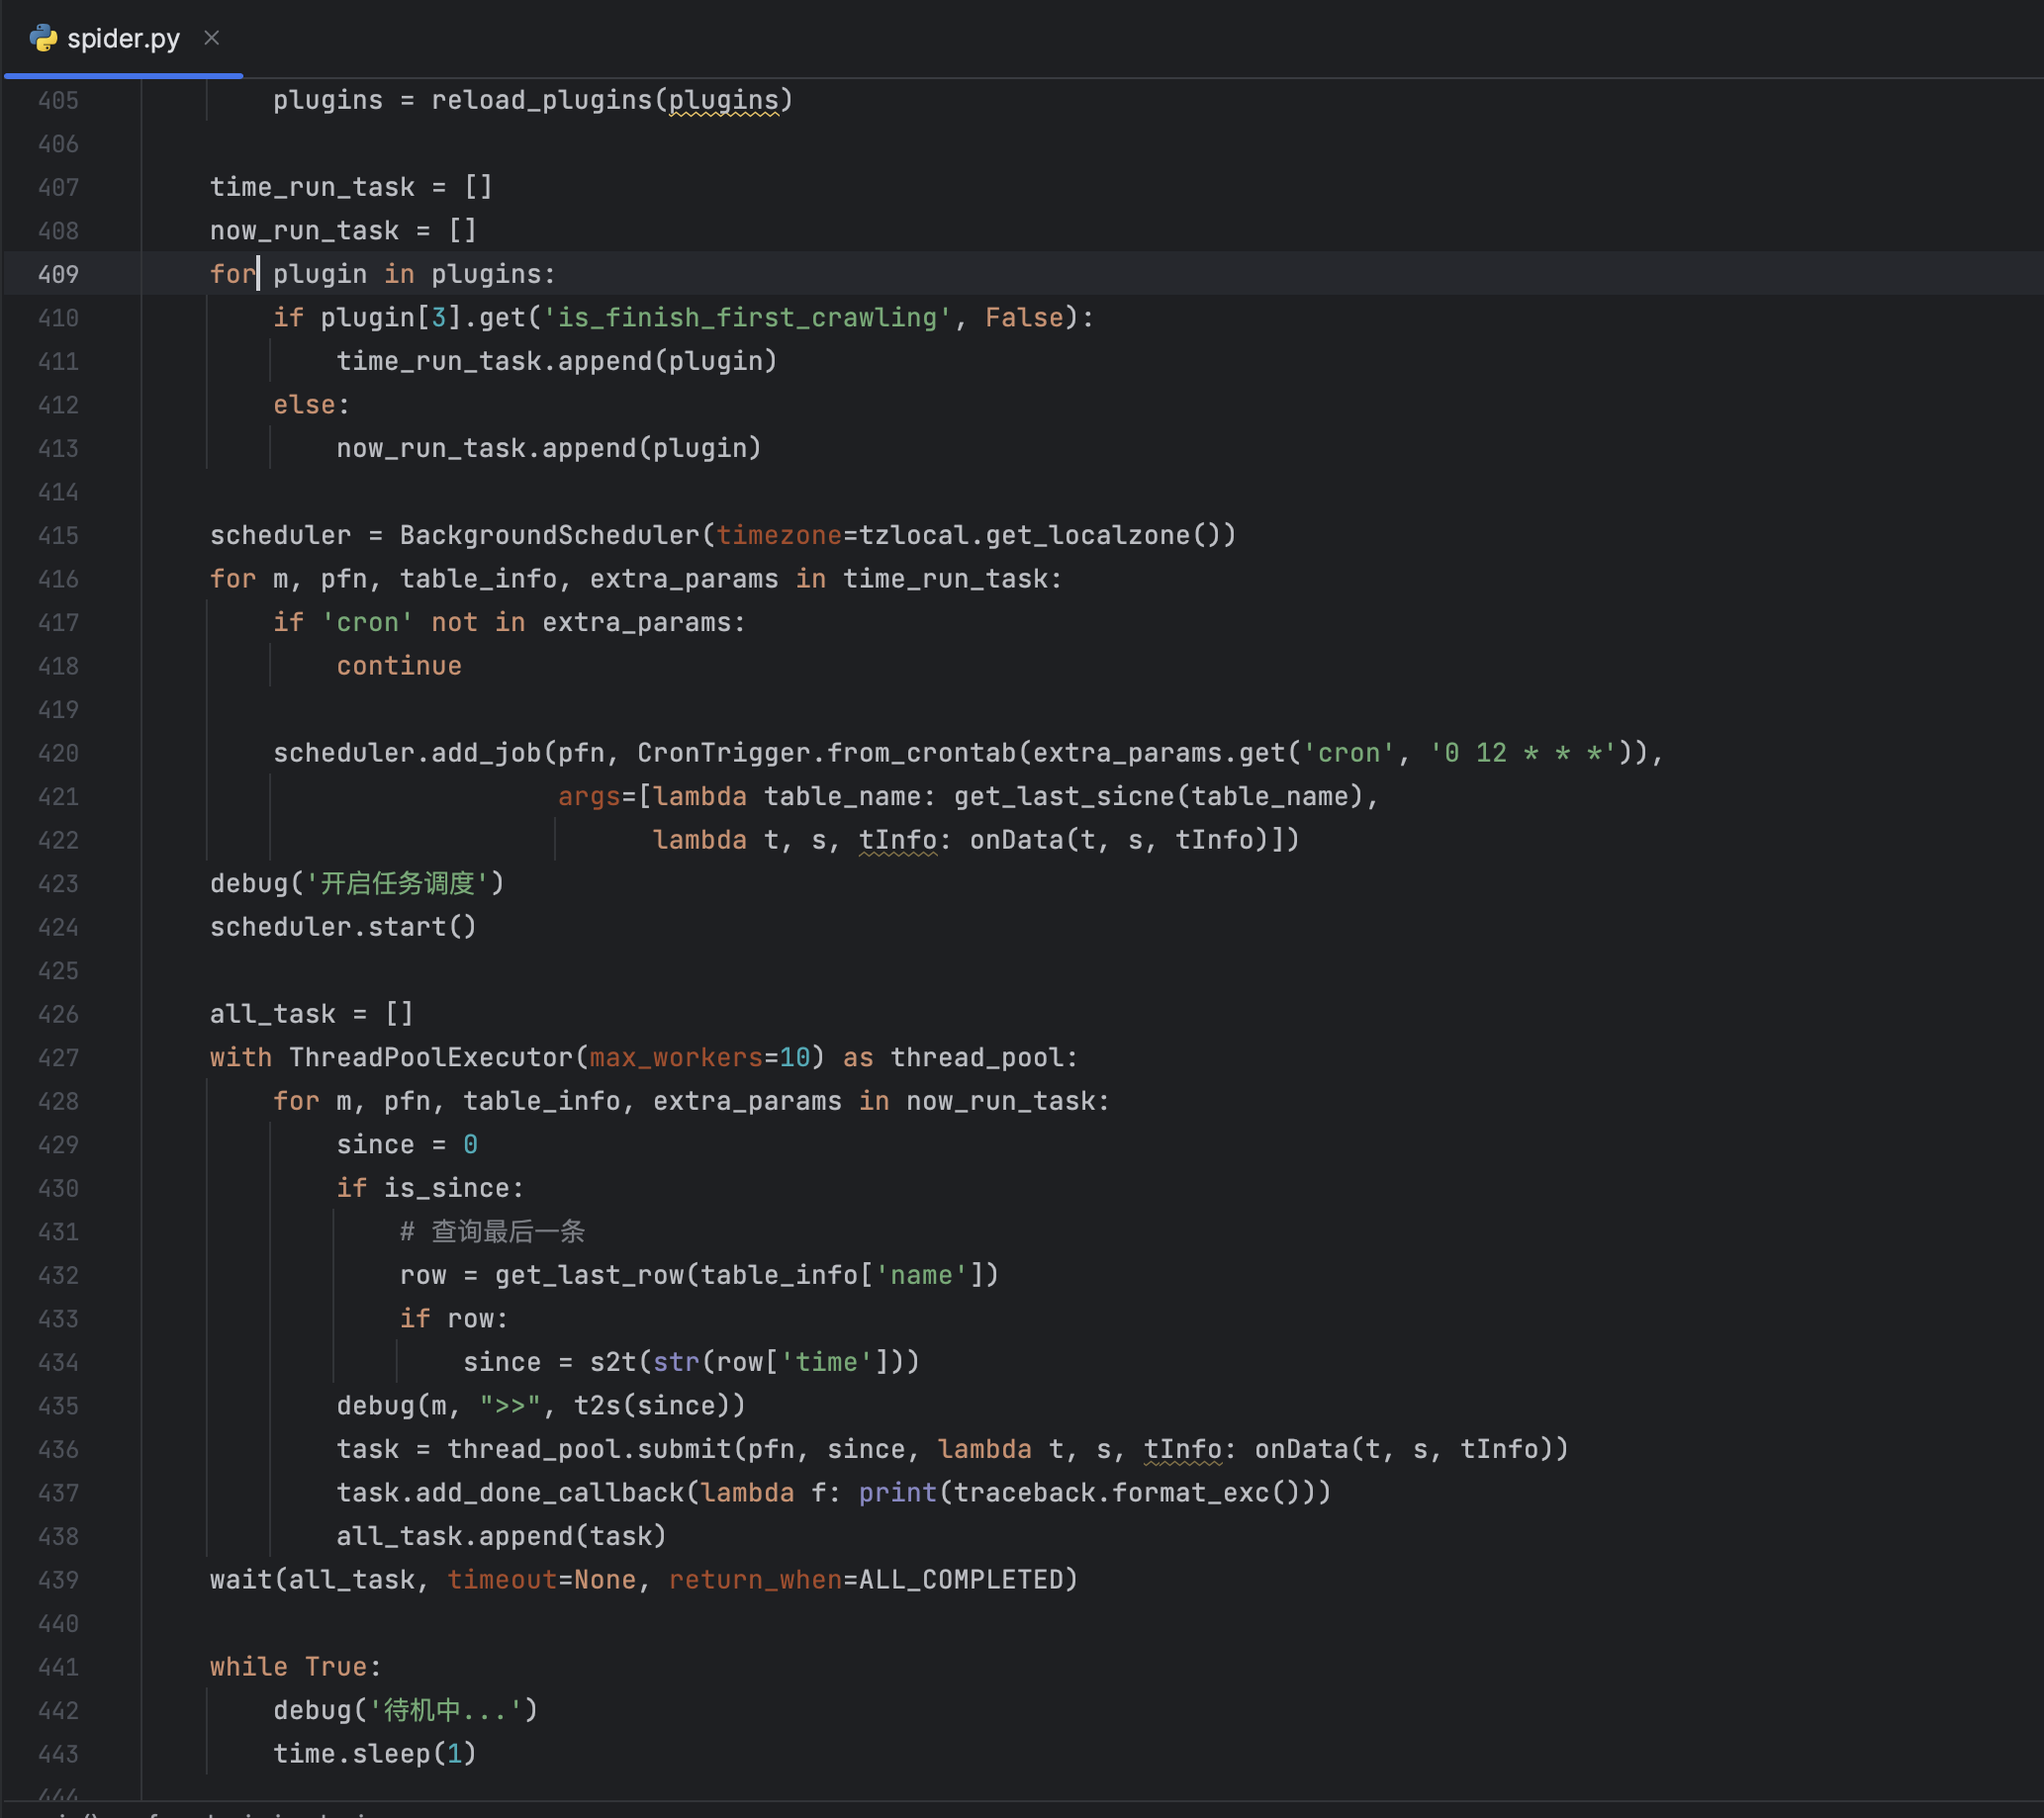Click line number 436 in the gutter
The height and width of the screenshot is (1818, 2044).
(58, 1449)
